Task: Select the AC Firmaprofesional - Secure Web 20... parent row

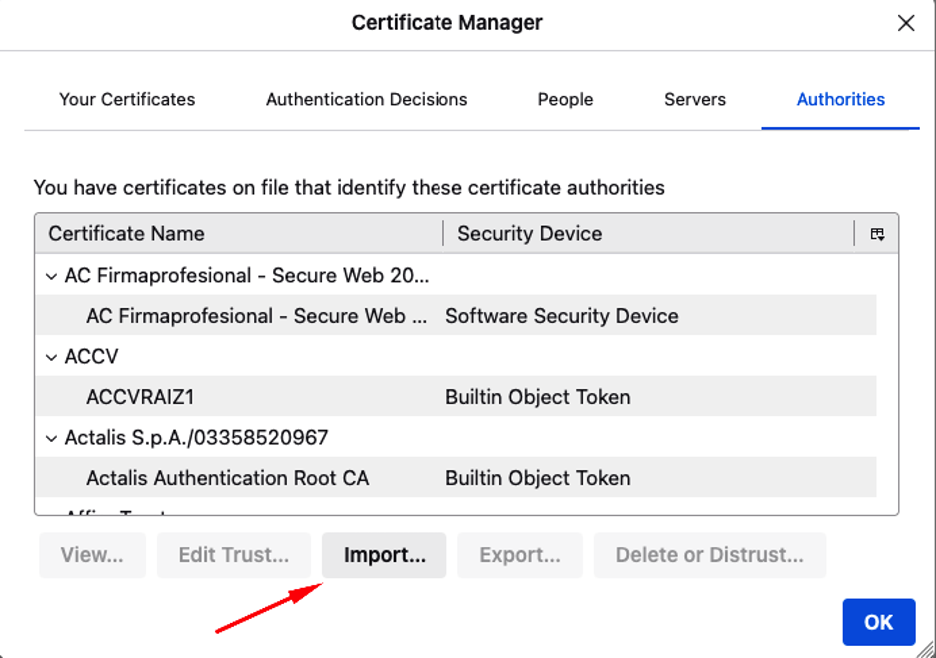Action: [x=456, y=275]
